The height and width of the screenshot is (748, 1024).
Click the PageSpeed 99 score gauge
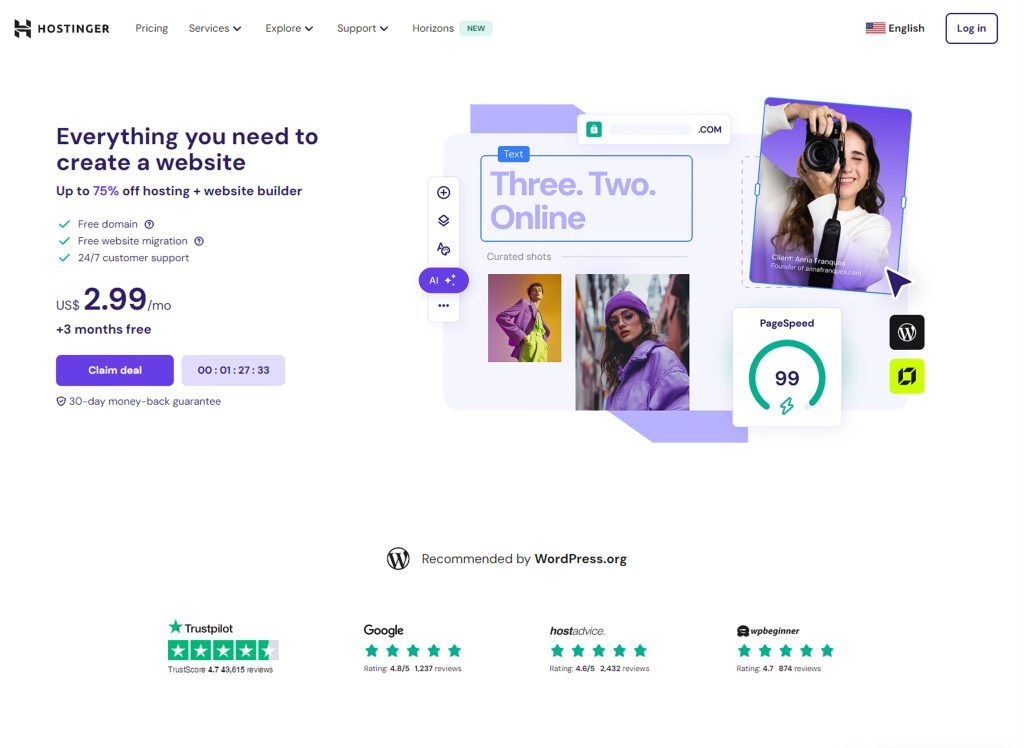click(x=787, y=378)
